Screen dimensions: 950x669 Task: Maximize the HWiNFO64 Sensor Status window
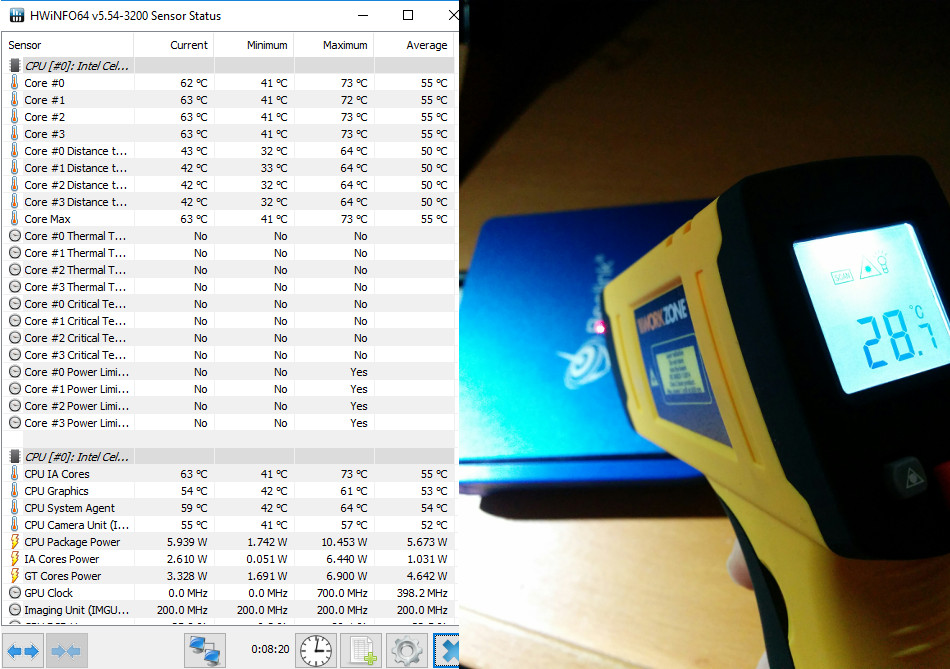point(408,15)
